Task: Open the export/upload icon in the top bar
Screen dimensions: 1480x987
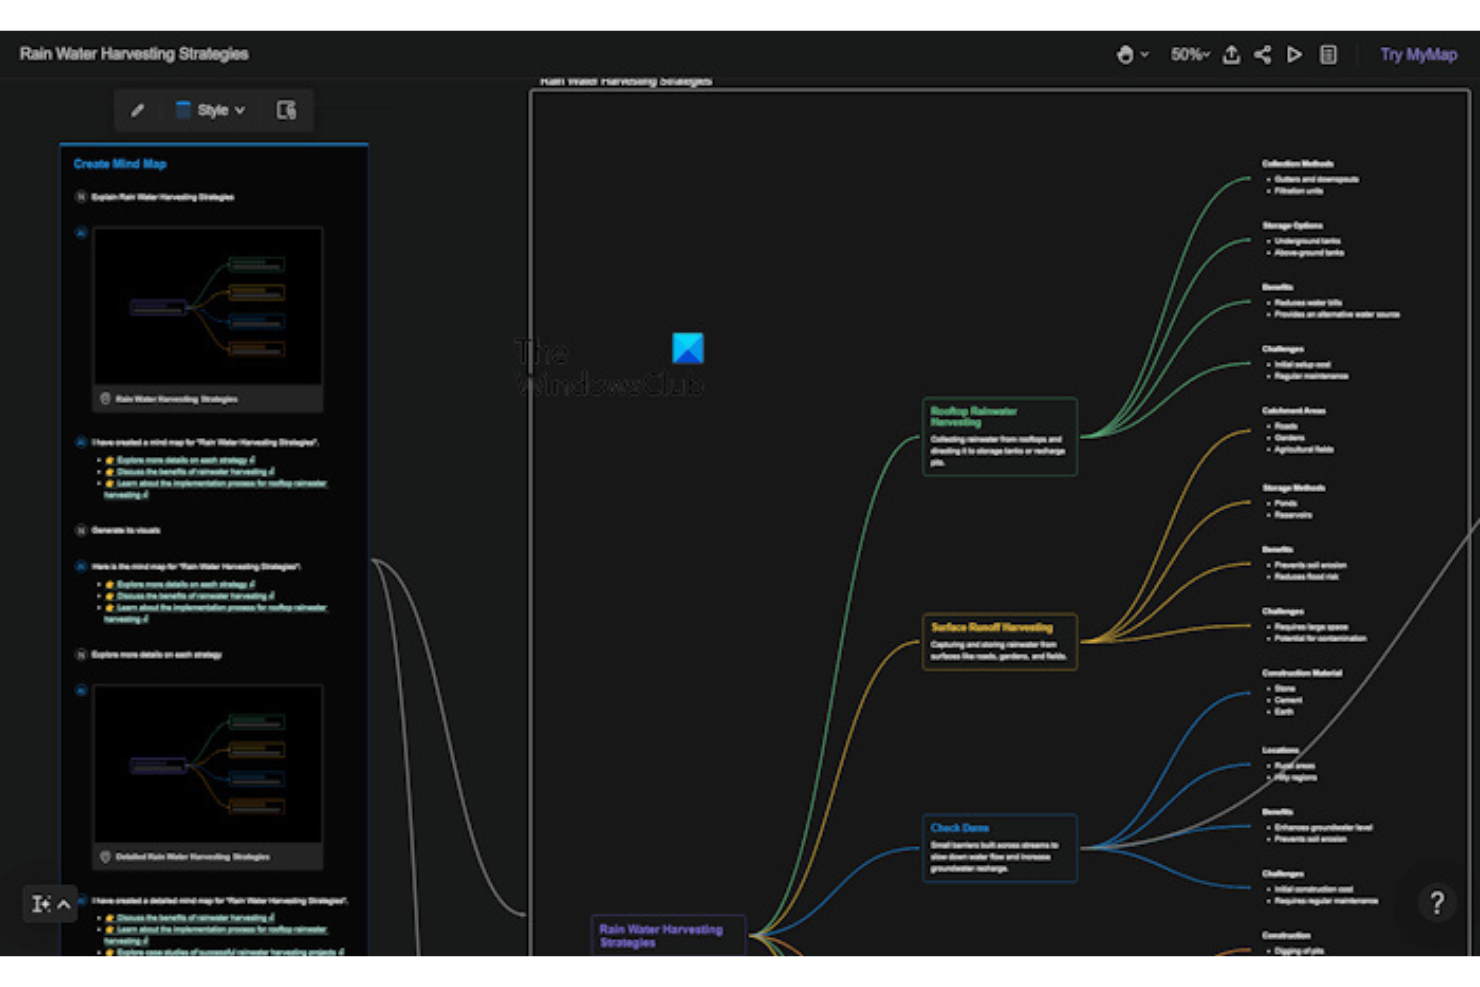Action: (1231, 55)
